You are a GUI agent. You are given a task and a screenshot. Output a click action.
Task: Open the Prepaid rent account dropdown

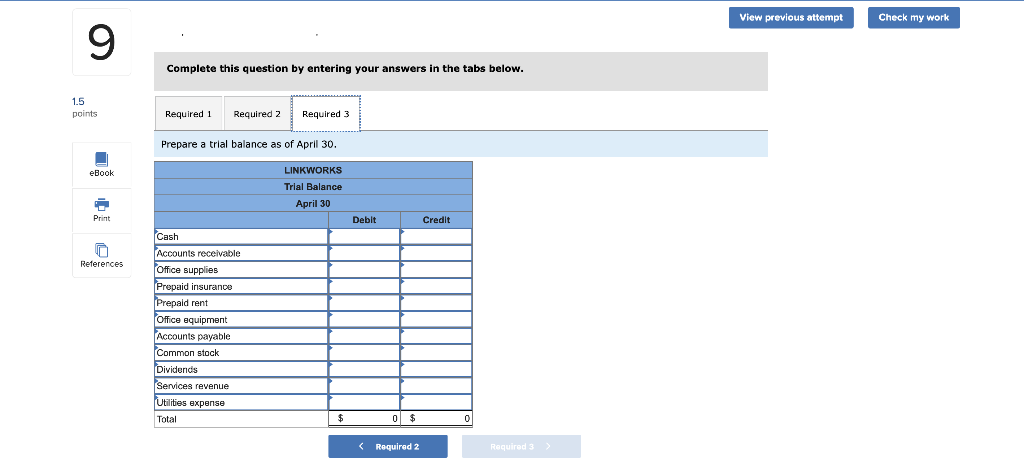coord(241,303)
